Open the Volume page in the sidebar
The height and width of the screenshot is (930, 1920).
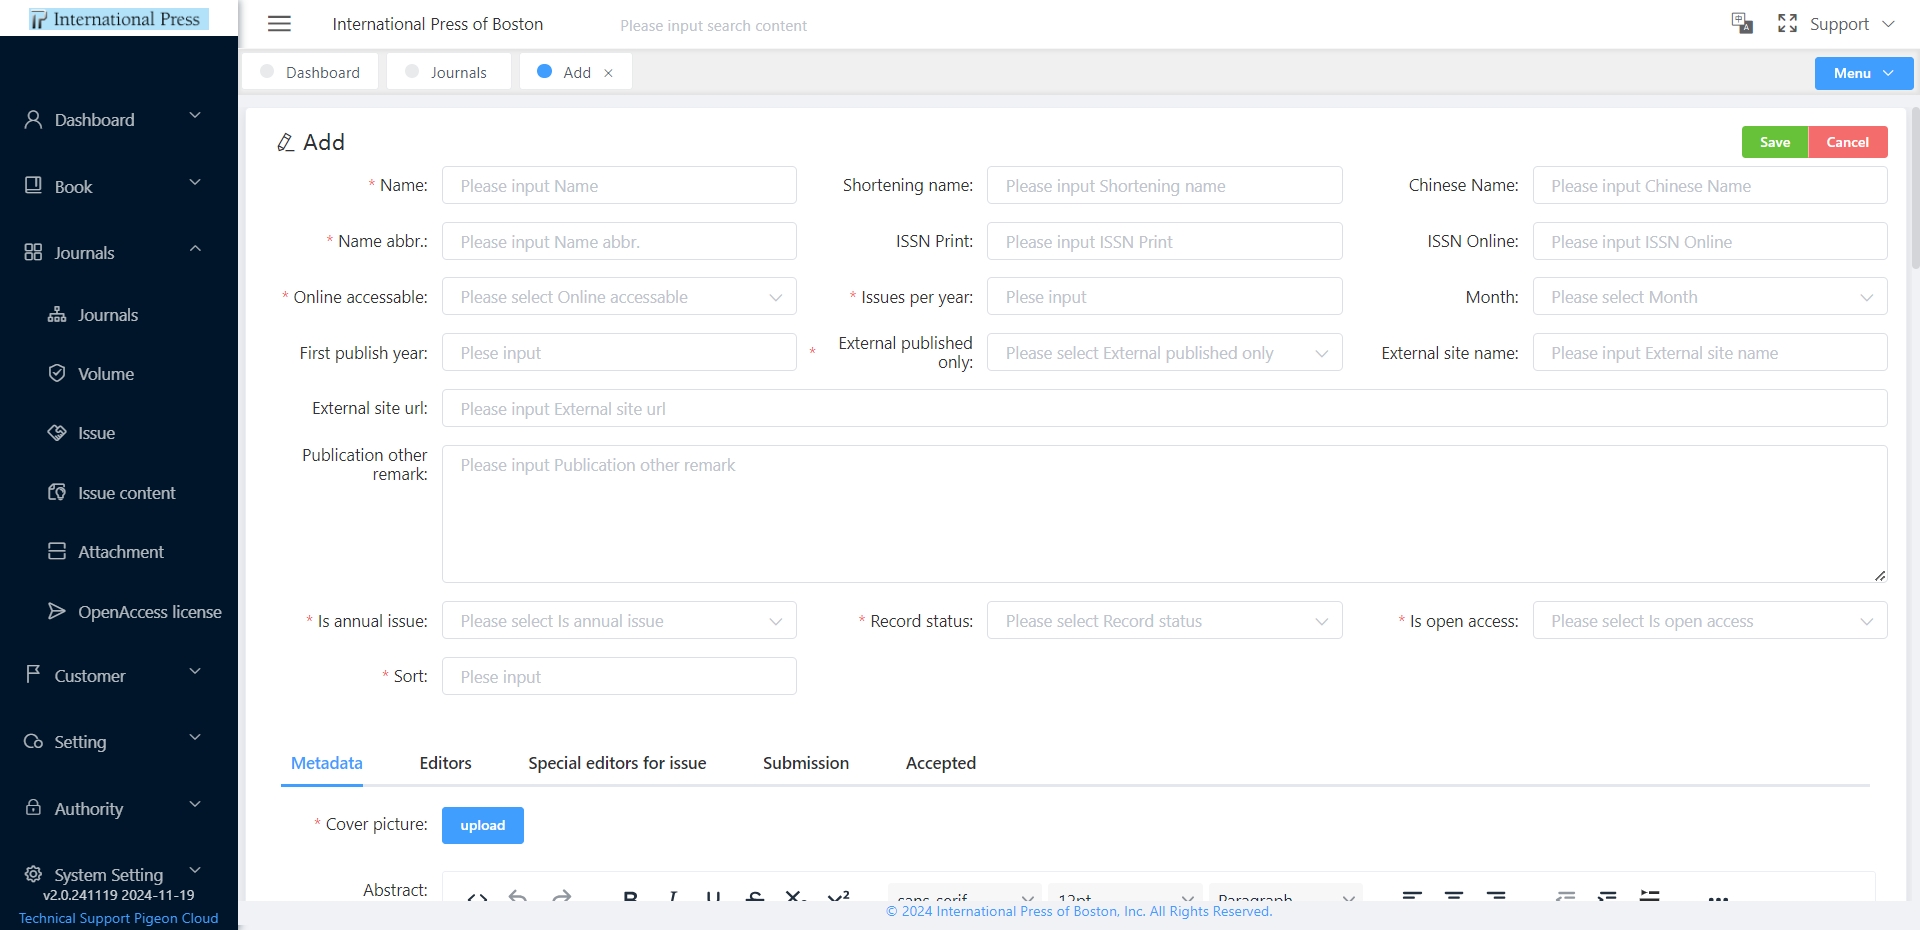pyautogui.click(x=105, y=374)
